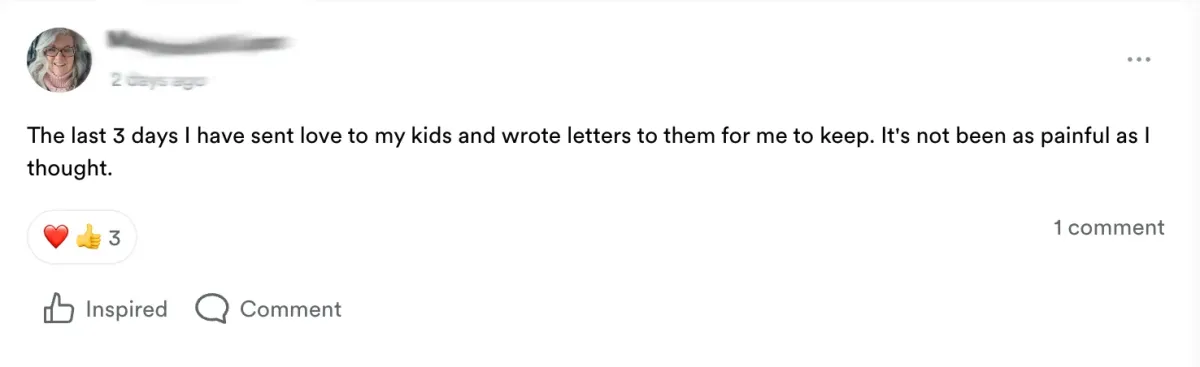Click the Comment speech bubble icon
Image resolution: width=1200 pixels, height=367 pixels.
212,309
